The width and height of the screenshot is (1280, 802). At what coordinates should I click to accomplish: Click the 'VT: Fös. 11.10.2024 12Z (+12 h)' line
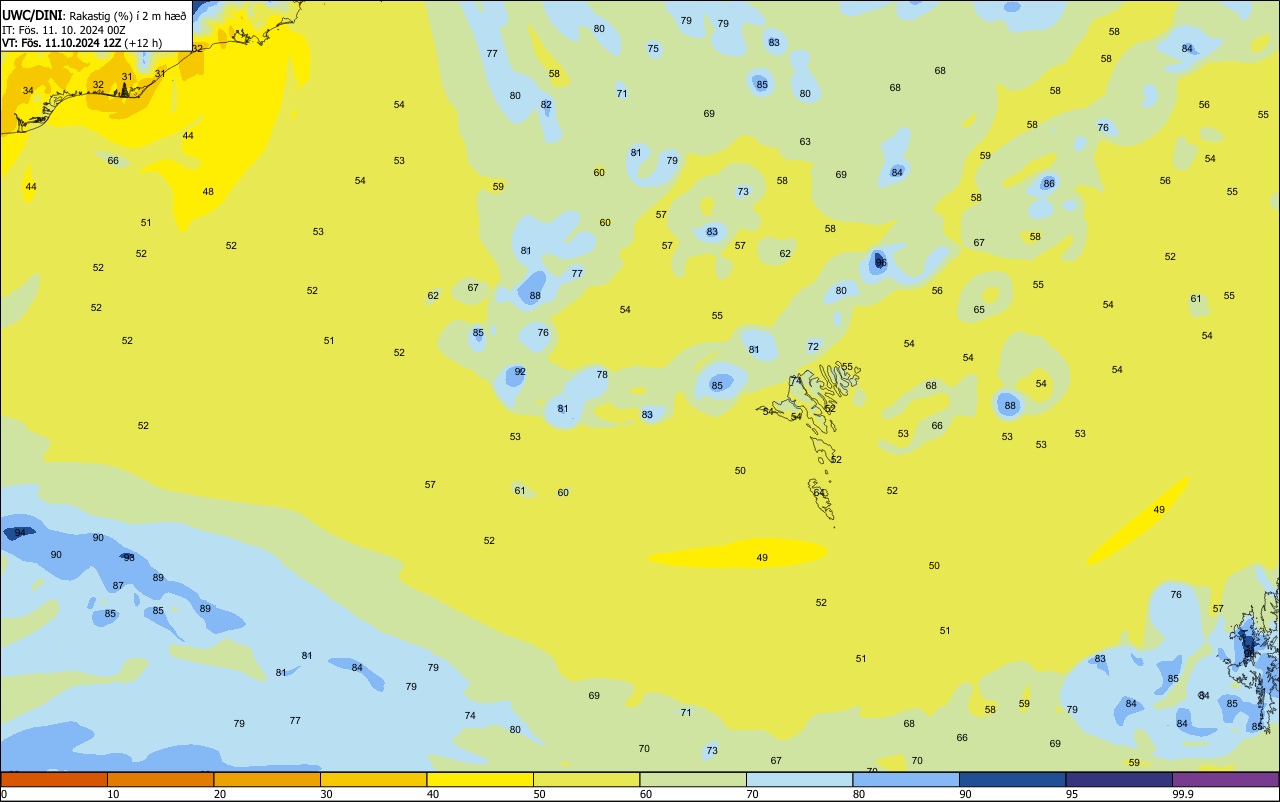click(x=82, y=43)
